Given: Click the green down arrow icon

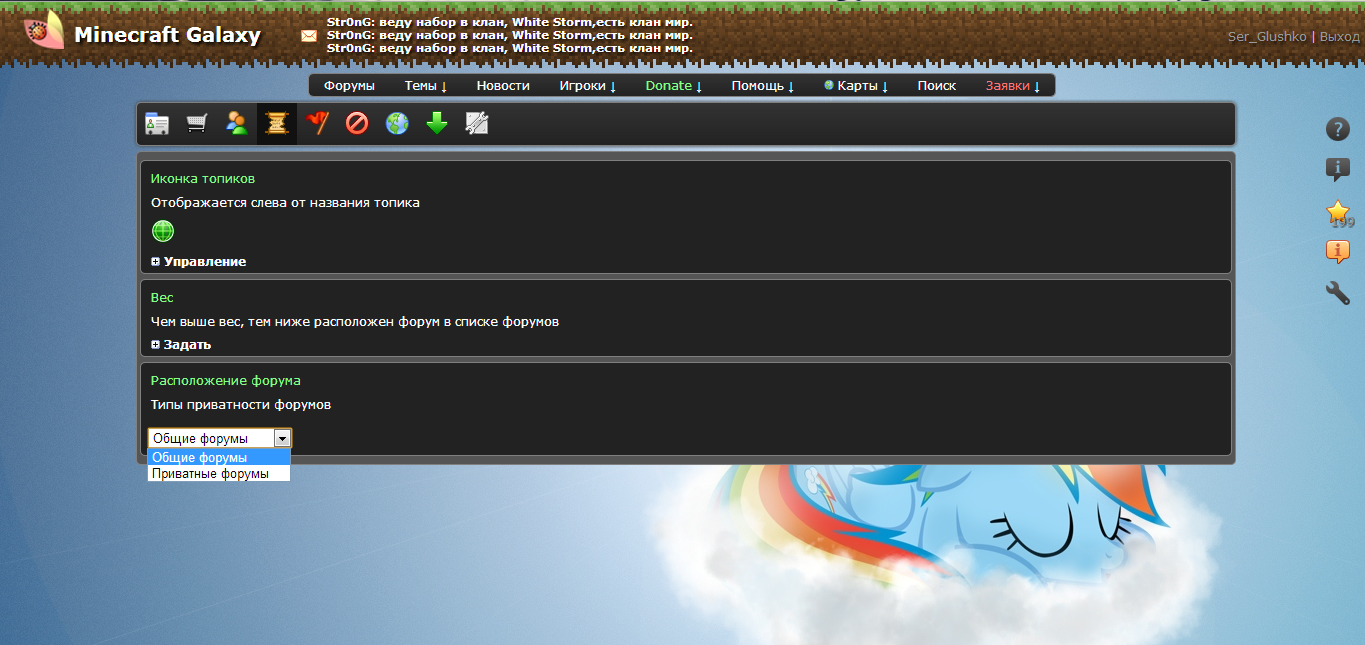Looking at the screenshot, I should [437, 124].
